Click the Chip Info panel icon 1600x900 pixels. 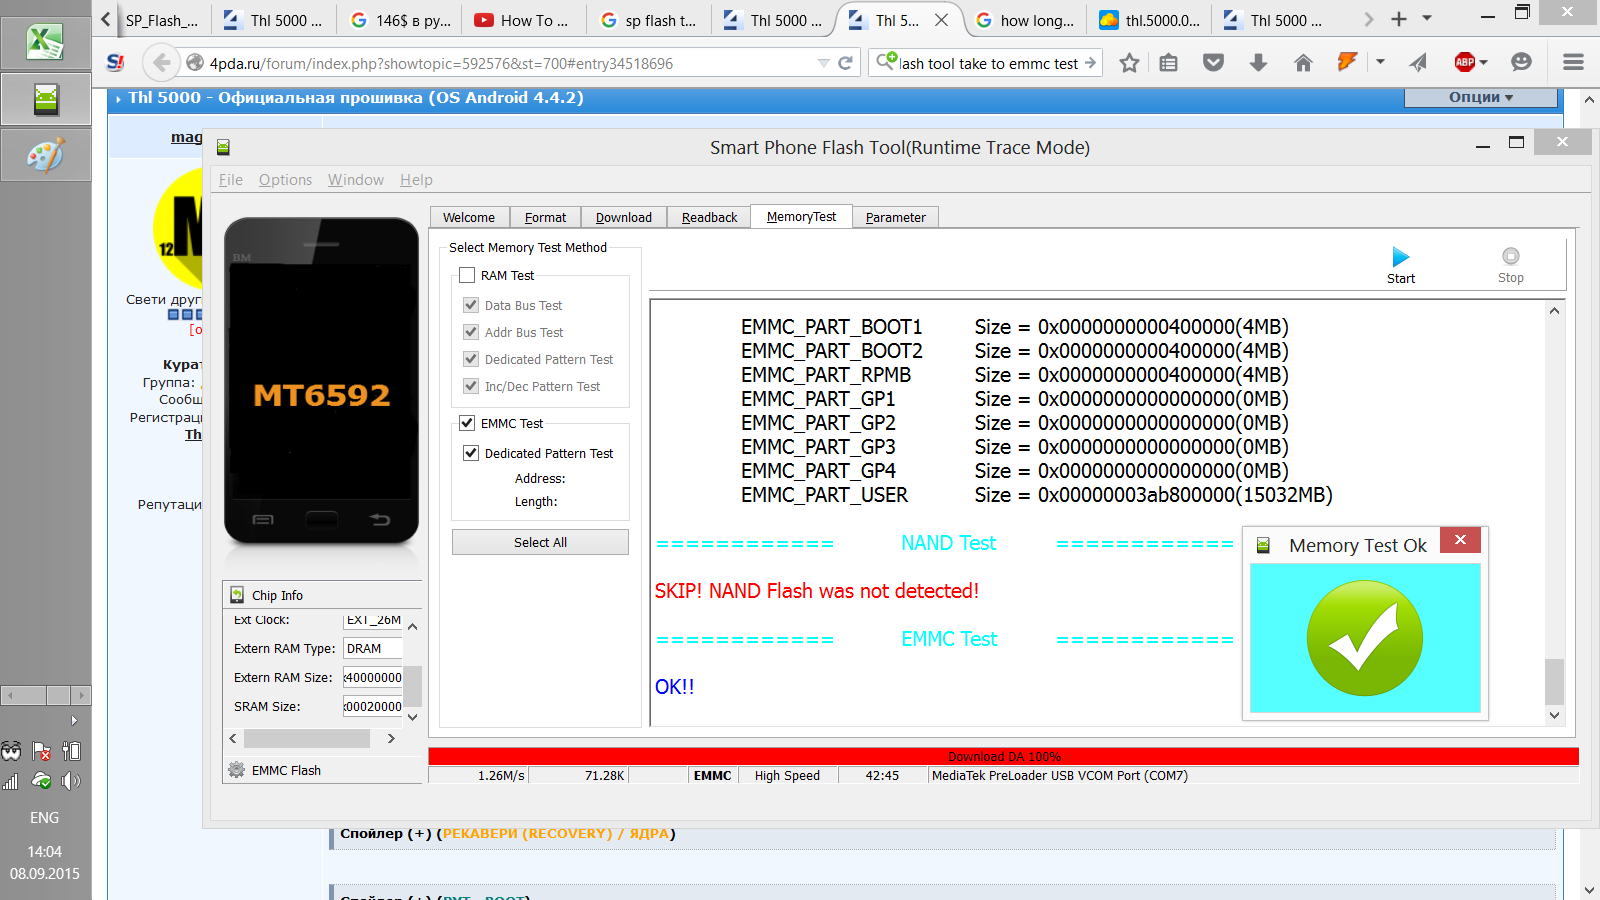click(x=237, y=595)
